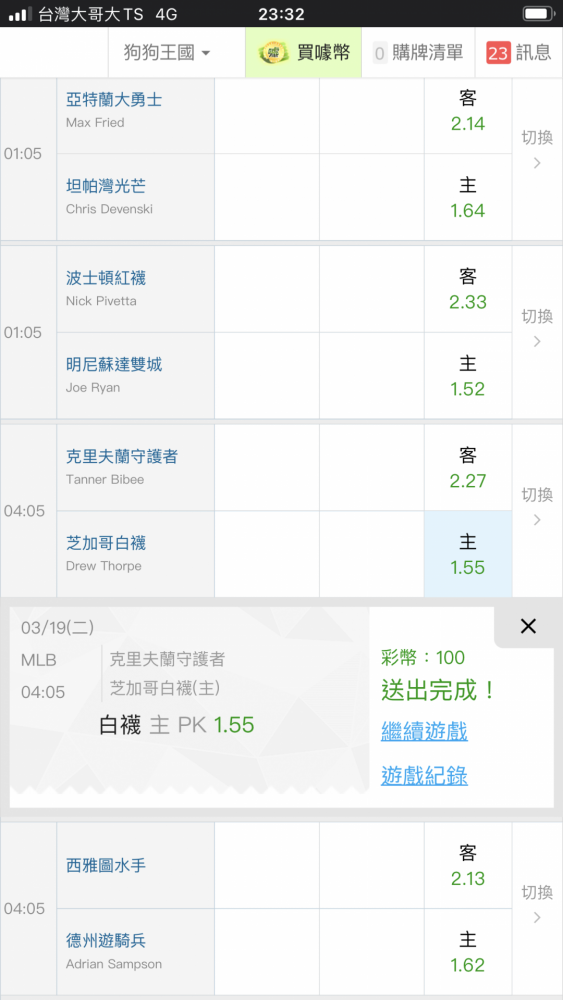Select home odds 1.64 for 坦帕灣光芒

[x=468, y=198]
